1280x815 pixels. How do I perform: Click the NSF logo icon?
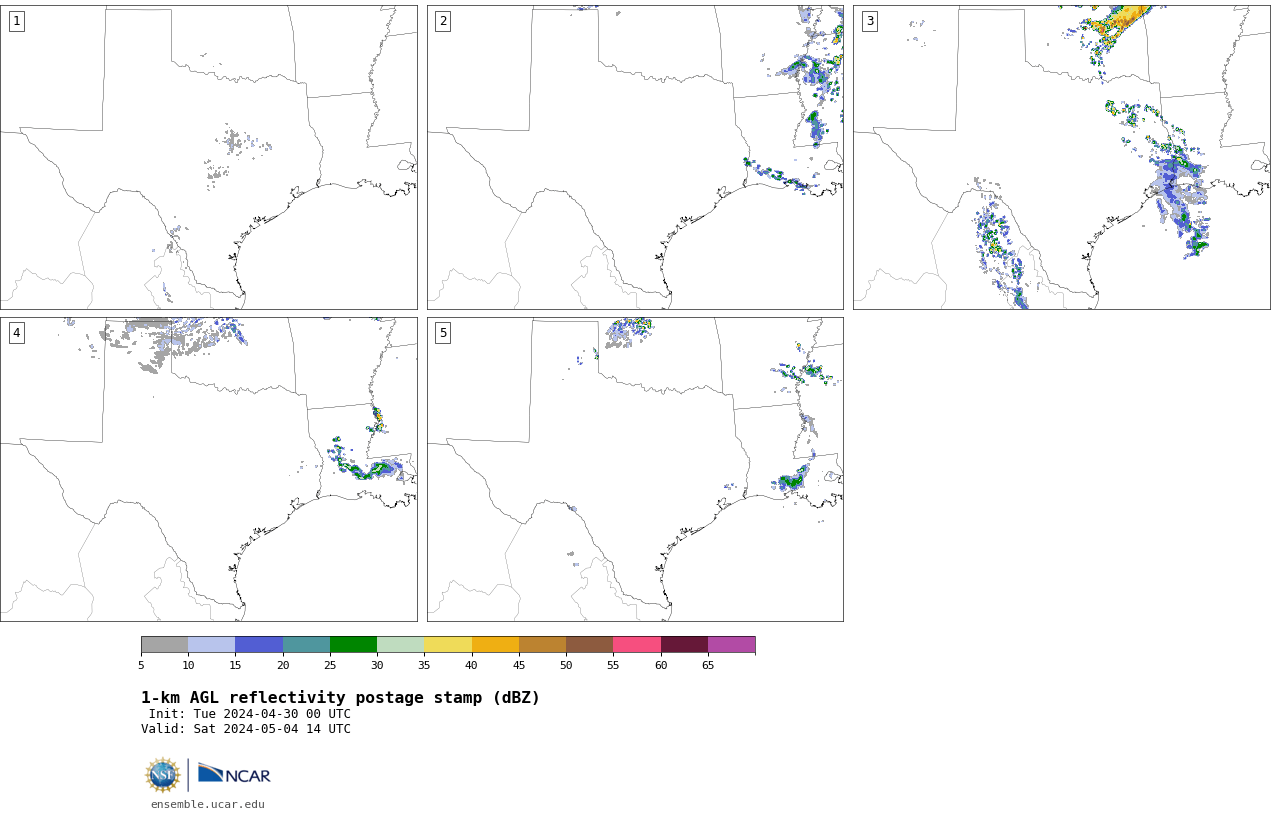[x=163, y=775]
